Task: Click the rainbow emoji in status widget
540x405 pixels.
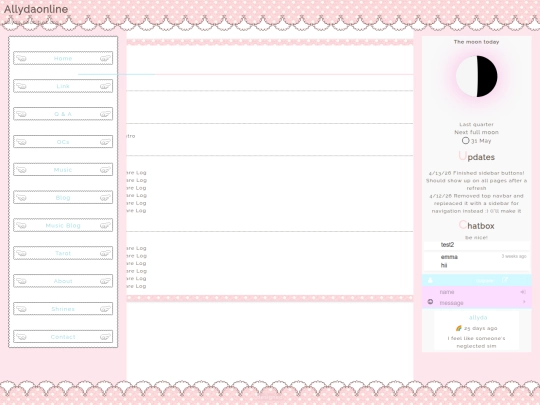Action: (x=458, y=328)
